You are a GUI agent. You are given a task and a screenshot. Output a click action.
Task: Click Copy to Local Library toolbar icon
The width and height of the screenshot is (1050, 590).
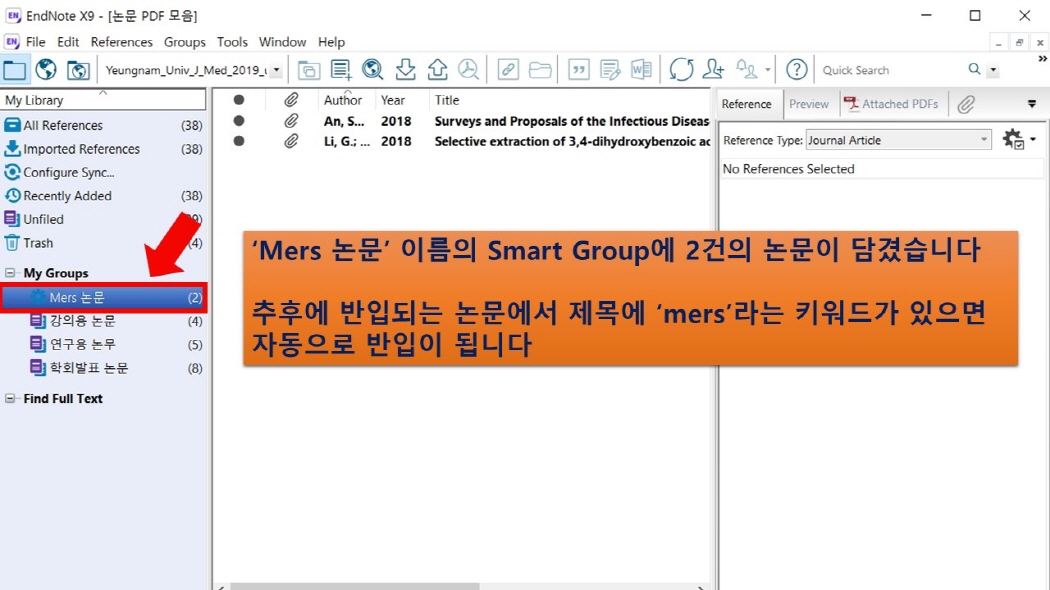tap(309, 70)
